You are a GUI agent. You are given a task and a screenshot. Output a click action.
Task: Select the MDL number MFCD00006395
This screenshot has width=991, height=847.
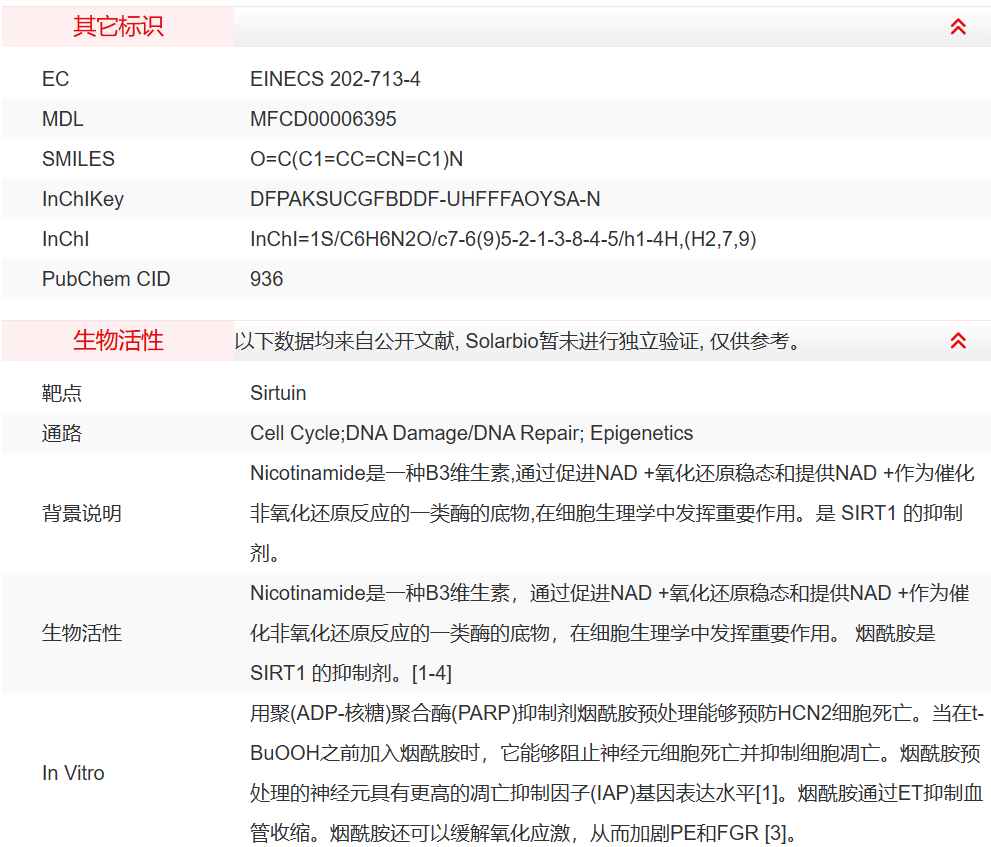point(323,119)
